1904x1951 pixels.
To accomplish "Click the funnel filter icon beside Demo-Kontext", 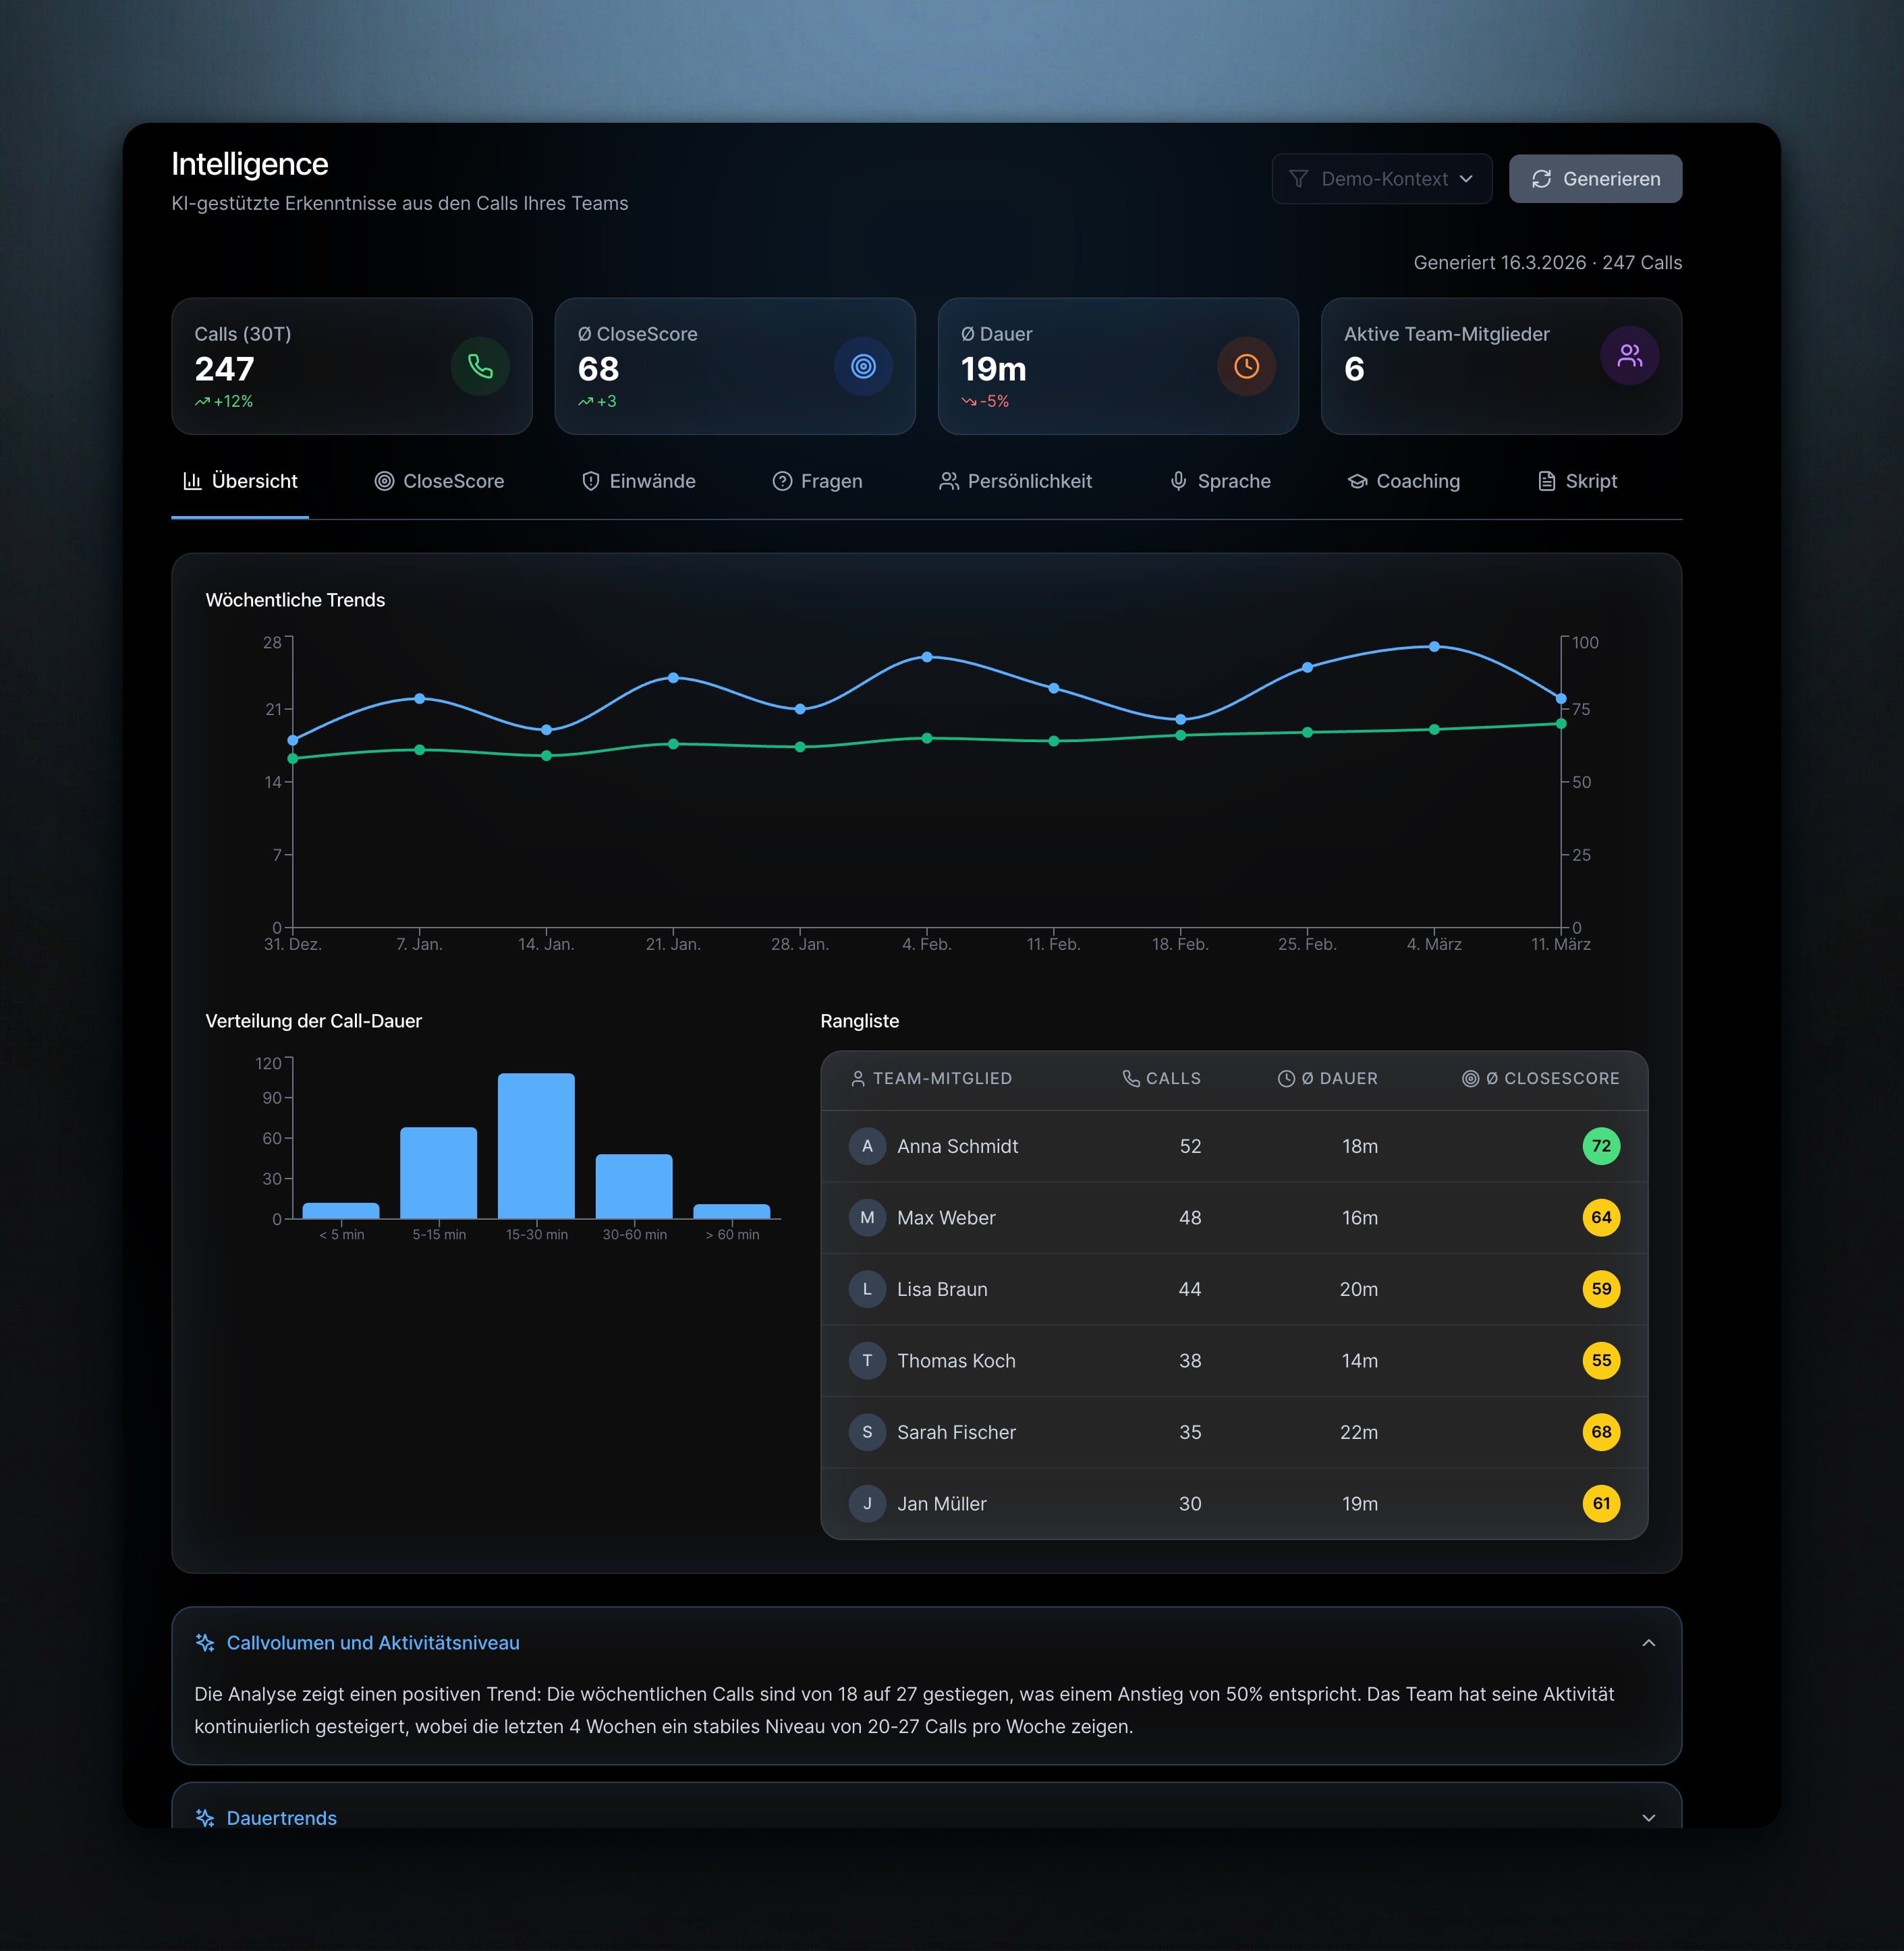I will coord(1298,179).
